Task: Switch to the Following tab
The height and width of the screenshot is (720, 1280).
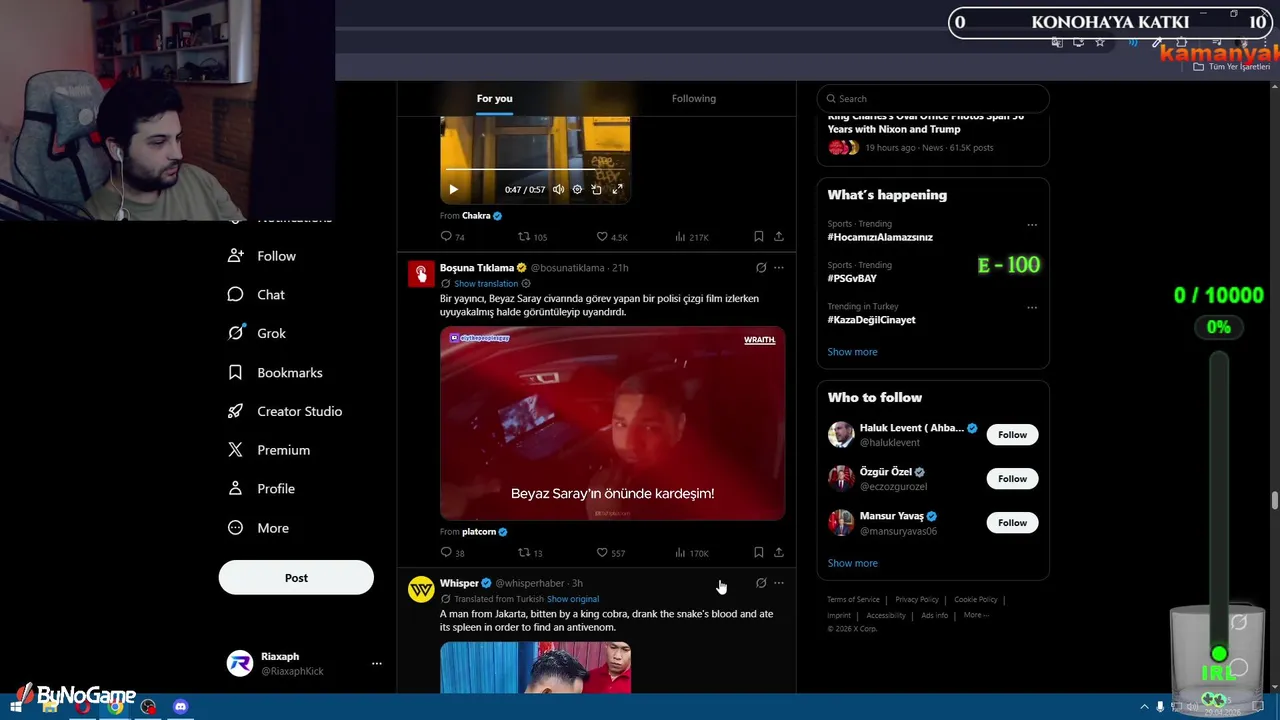Action: [x=694, y=98]
